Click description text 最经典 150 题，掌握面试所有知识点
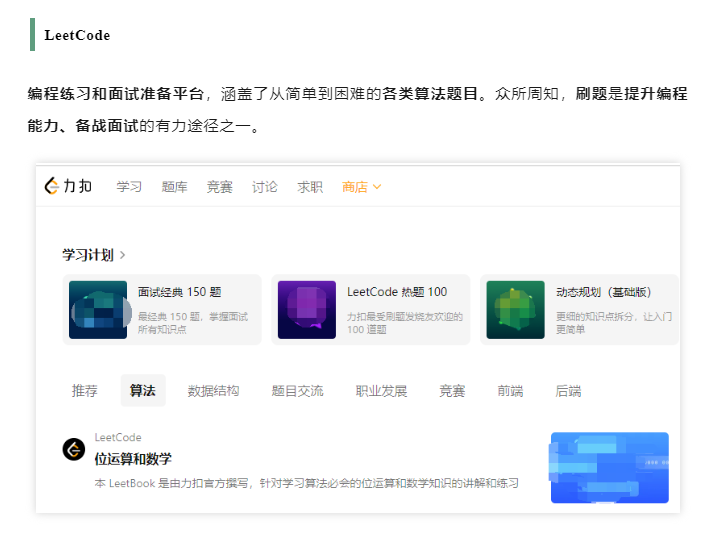 click(x=193, y=323)
